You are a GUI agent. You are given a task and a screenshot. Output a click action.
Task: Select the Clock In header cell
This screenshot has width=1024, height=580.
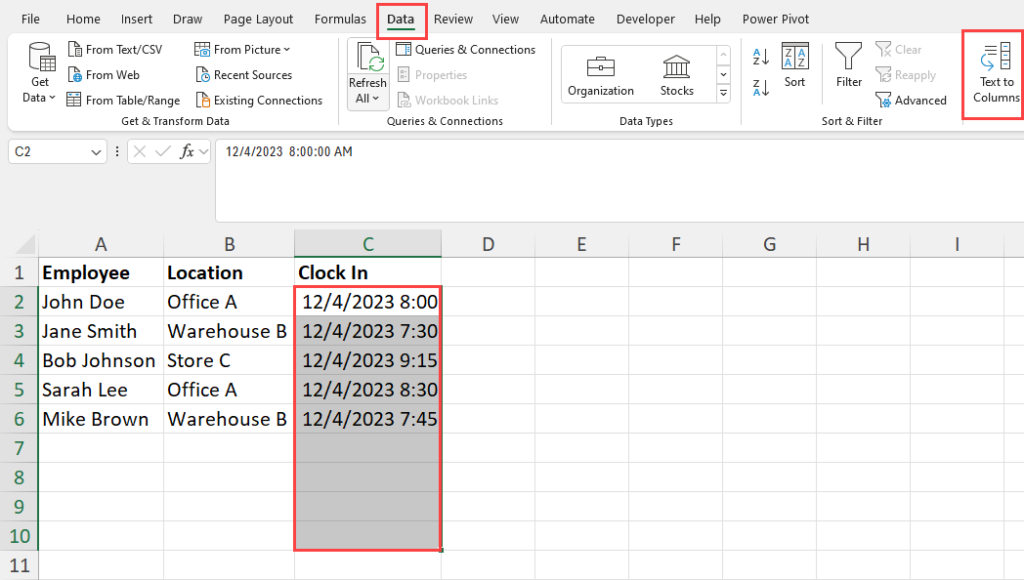click(x=368, y=272)
